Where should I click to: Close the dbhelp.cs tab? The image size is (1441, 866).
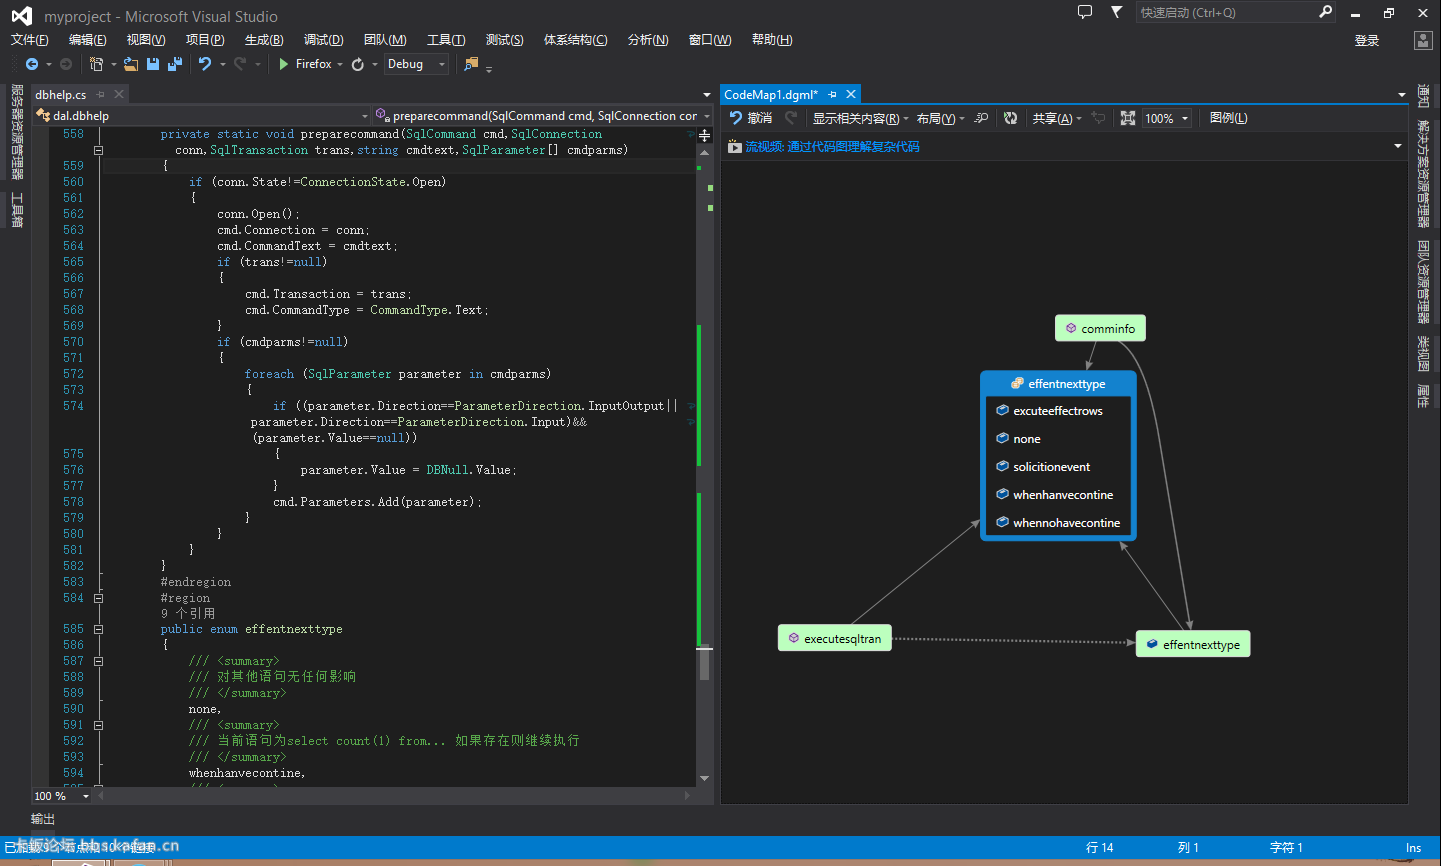(x=119, y=94)
